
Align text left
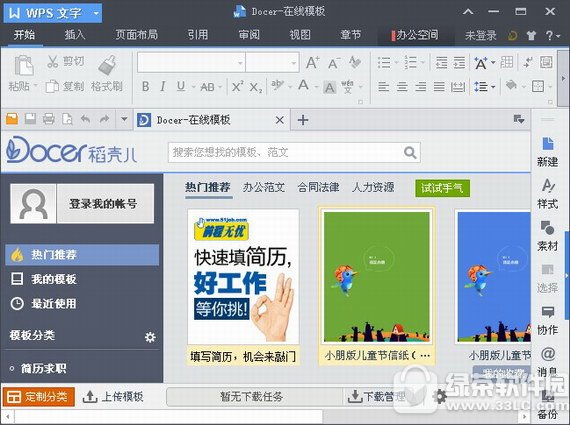384,87
